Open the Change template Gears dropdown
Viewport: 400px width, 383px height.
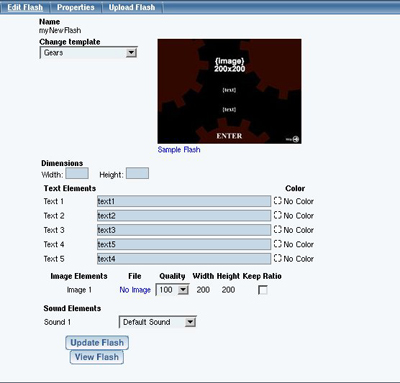point(88,53)
